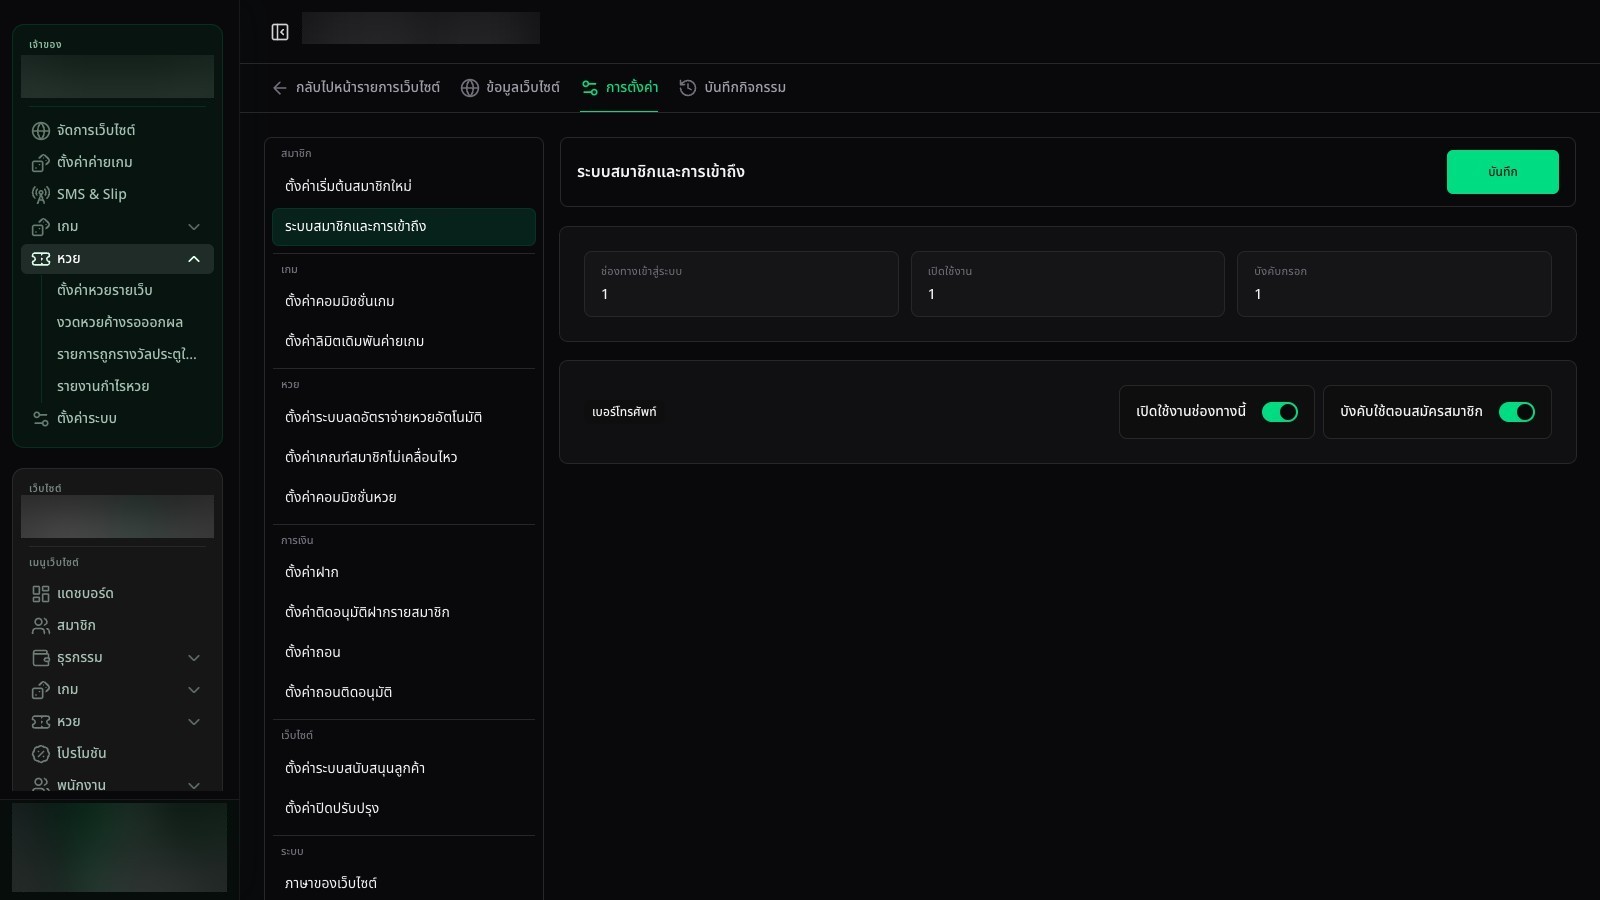Open ตั้งค่าคอมมิชชั่นหวย settings
This screenshot has height=900, width=1600.
404,497
